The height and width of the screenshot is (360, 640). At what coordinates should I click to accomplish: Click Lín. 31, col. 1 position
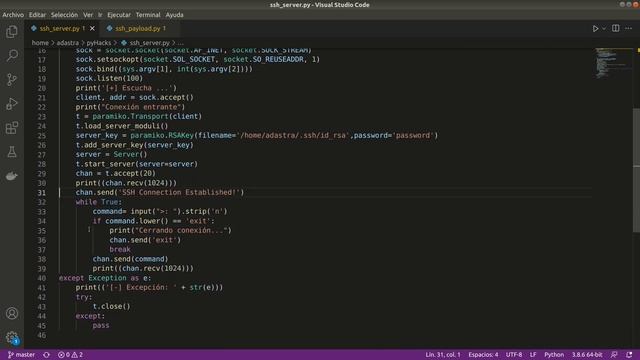click(x=443, y=355)
